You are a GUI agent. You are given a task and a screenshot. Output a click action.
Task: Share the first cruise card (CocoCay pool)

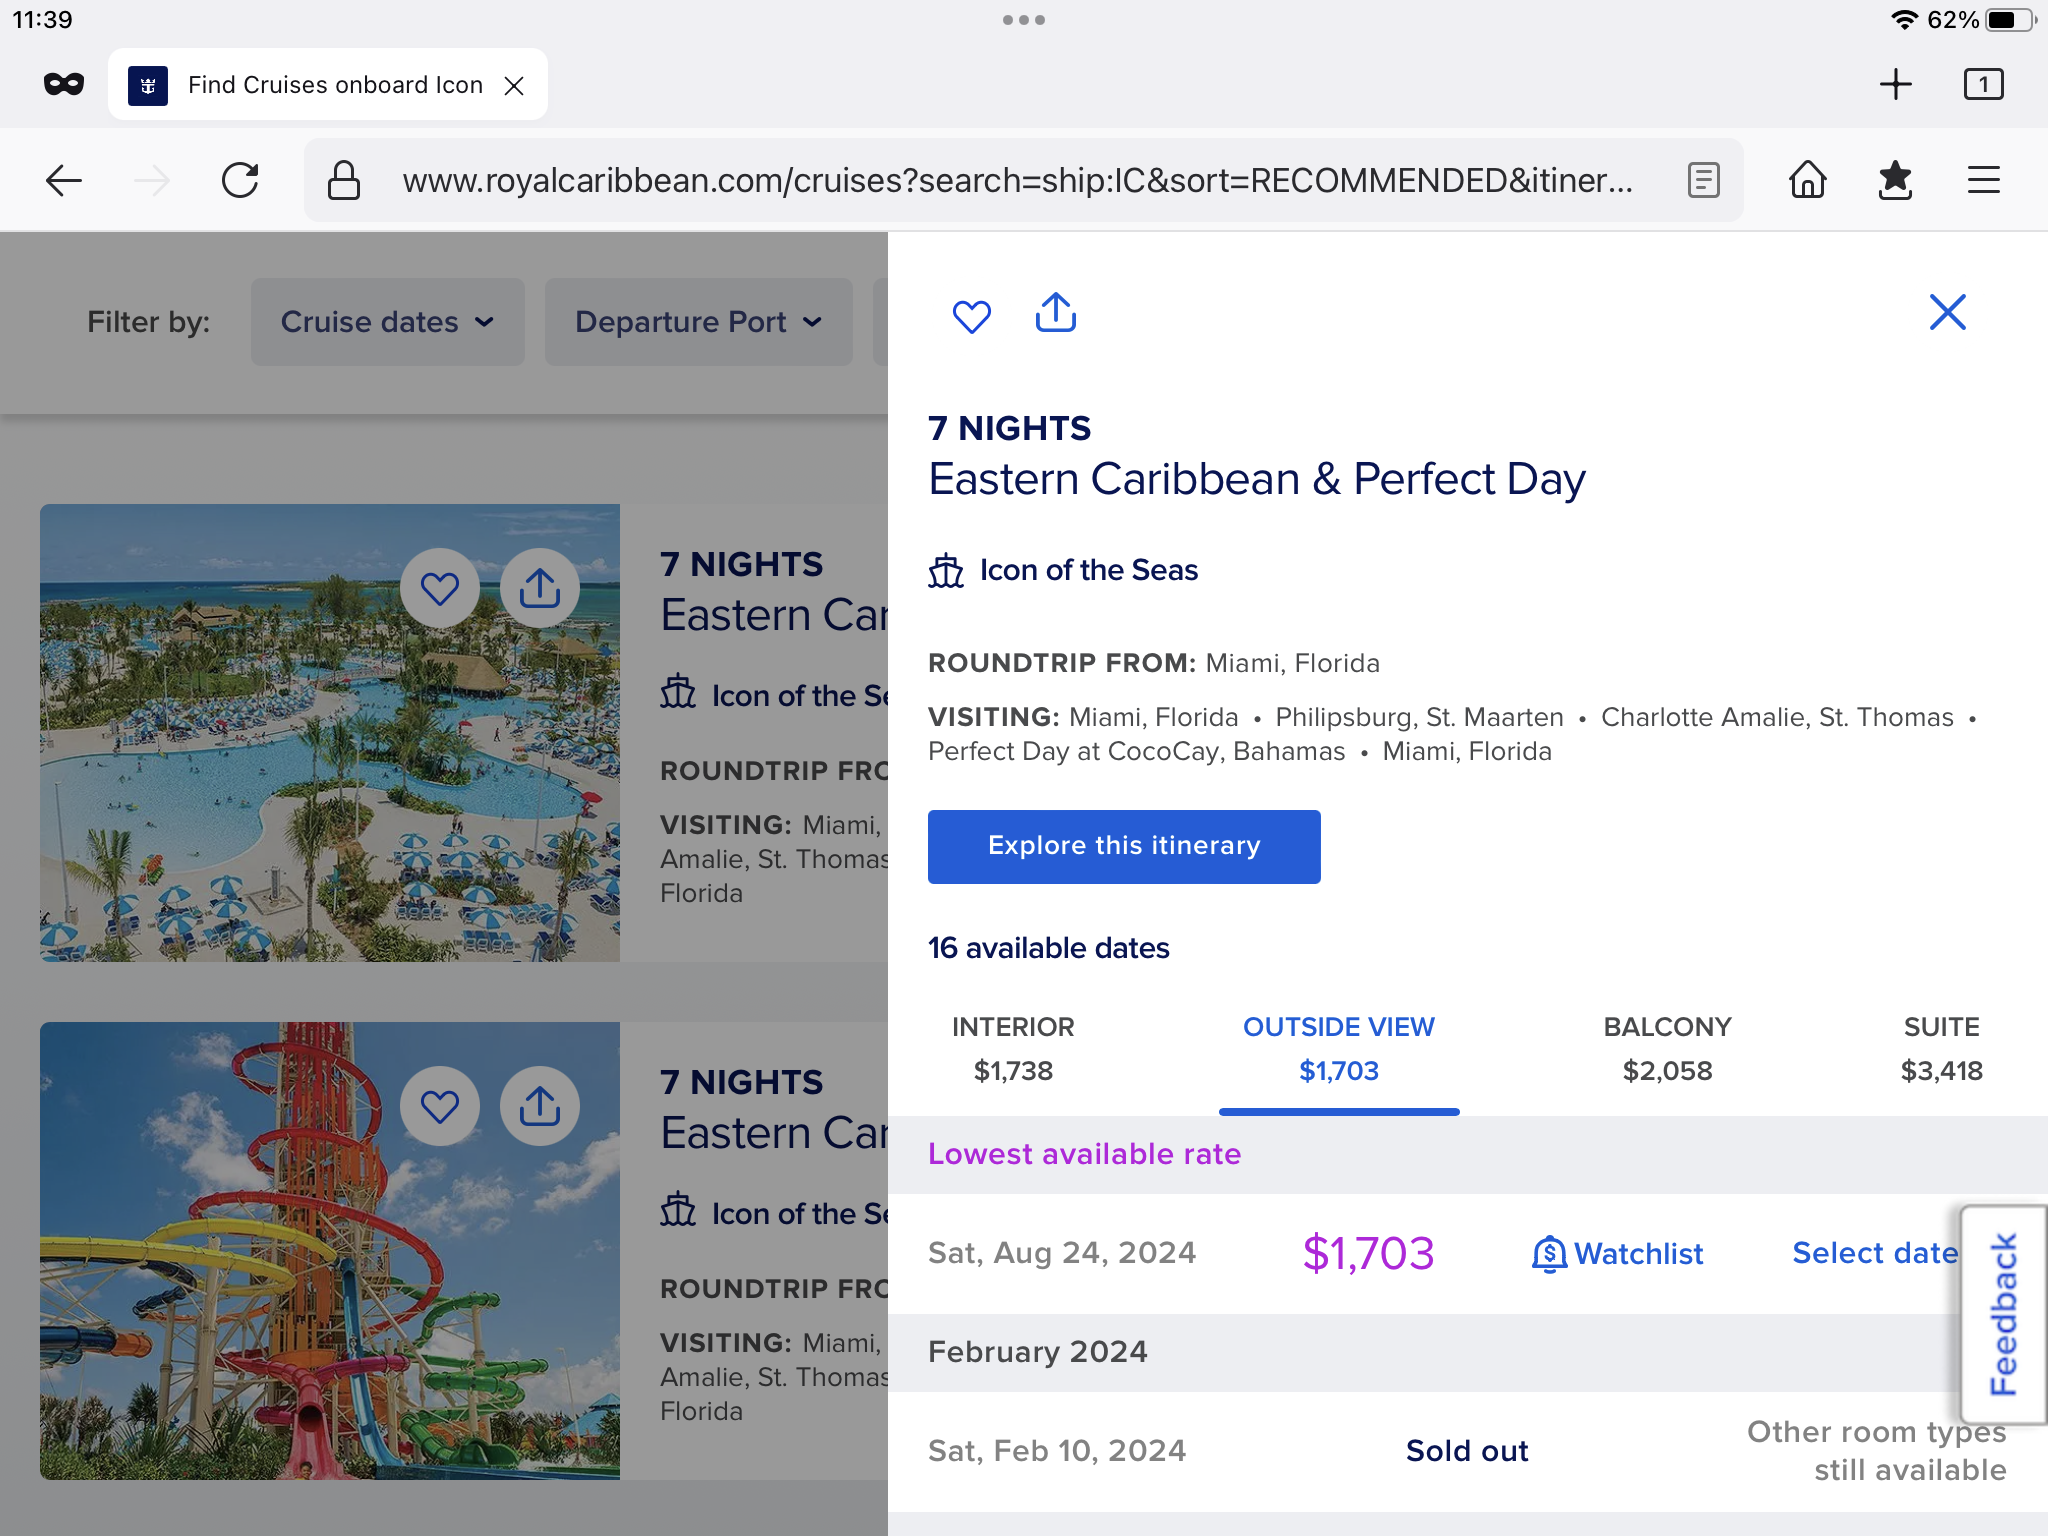tap(540, 588)
